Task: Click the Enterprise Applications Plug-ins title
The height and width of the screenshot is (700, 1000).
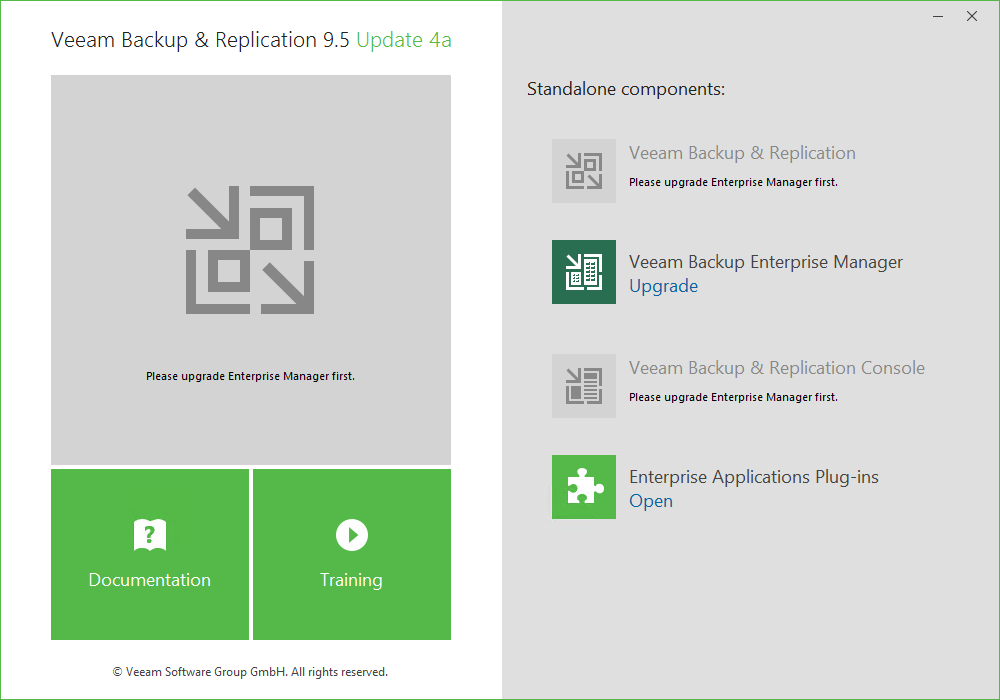Action: pos(754,477)
